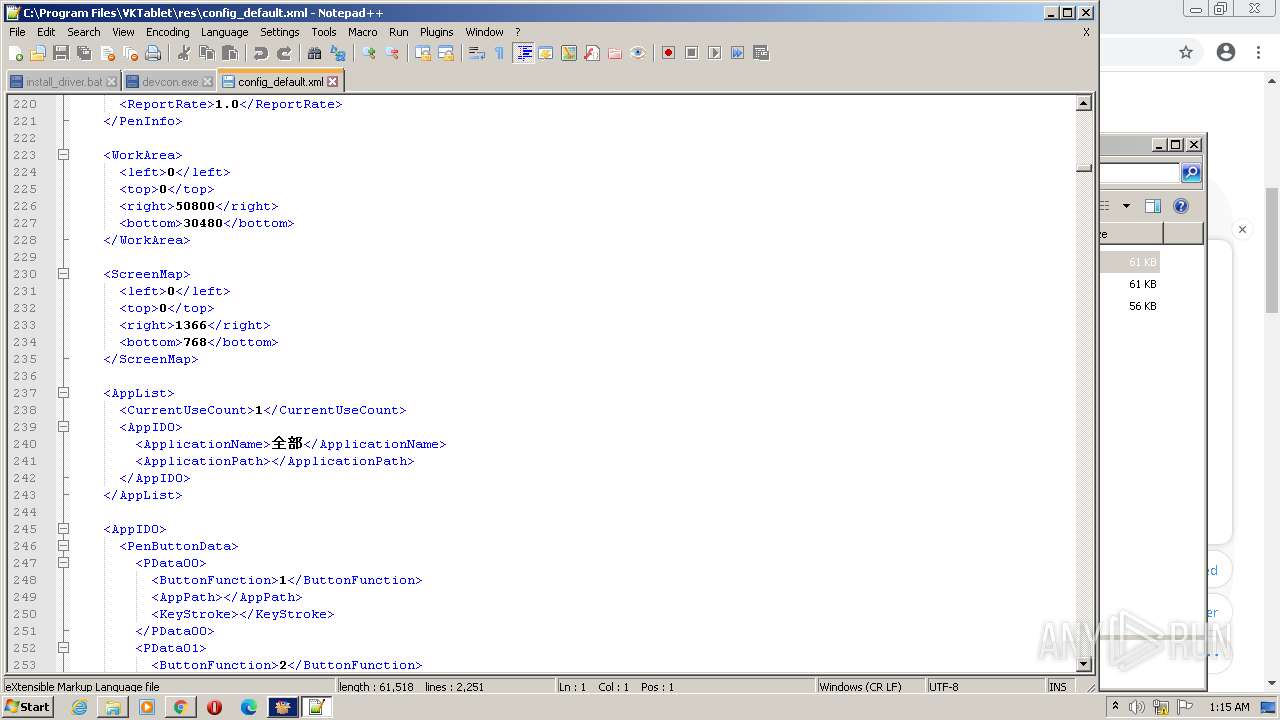This screenshot has width=1280, height=720.
Task: Toggle Folder as Workspace toolbar icon
Action: coord(615,53)
